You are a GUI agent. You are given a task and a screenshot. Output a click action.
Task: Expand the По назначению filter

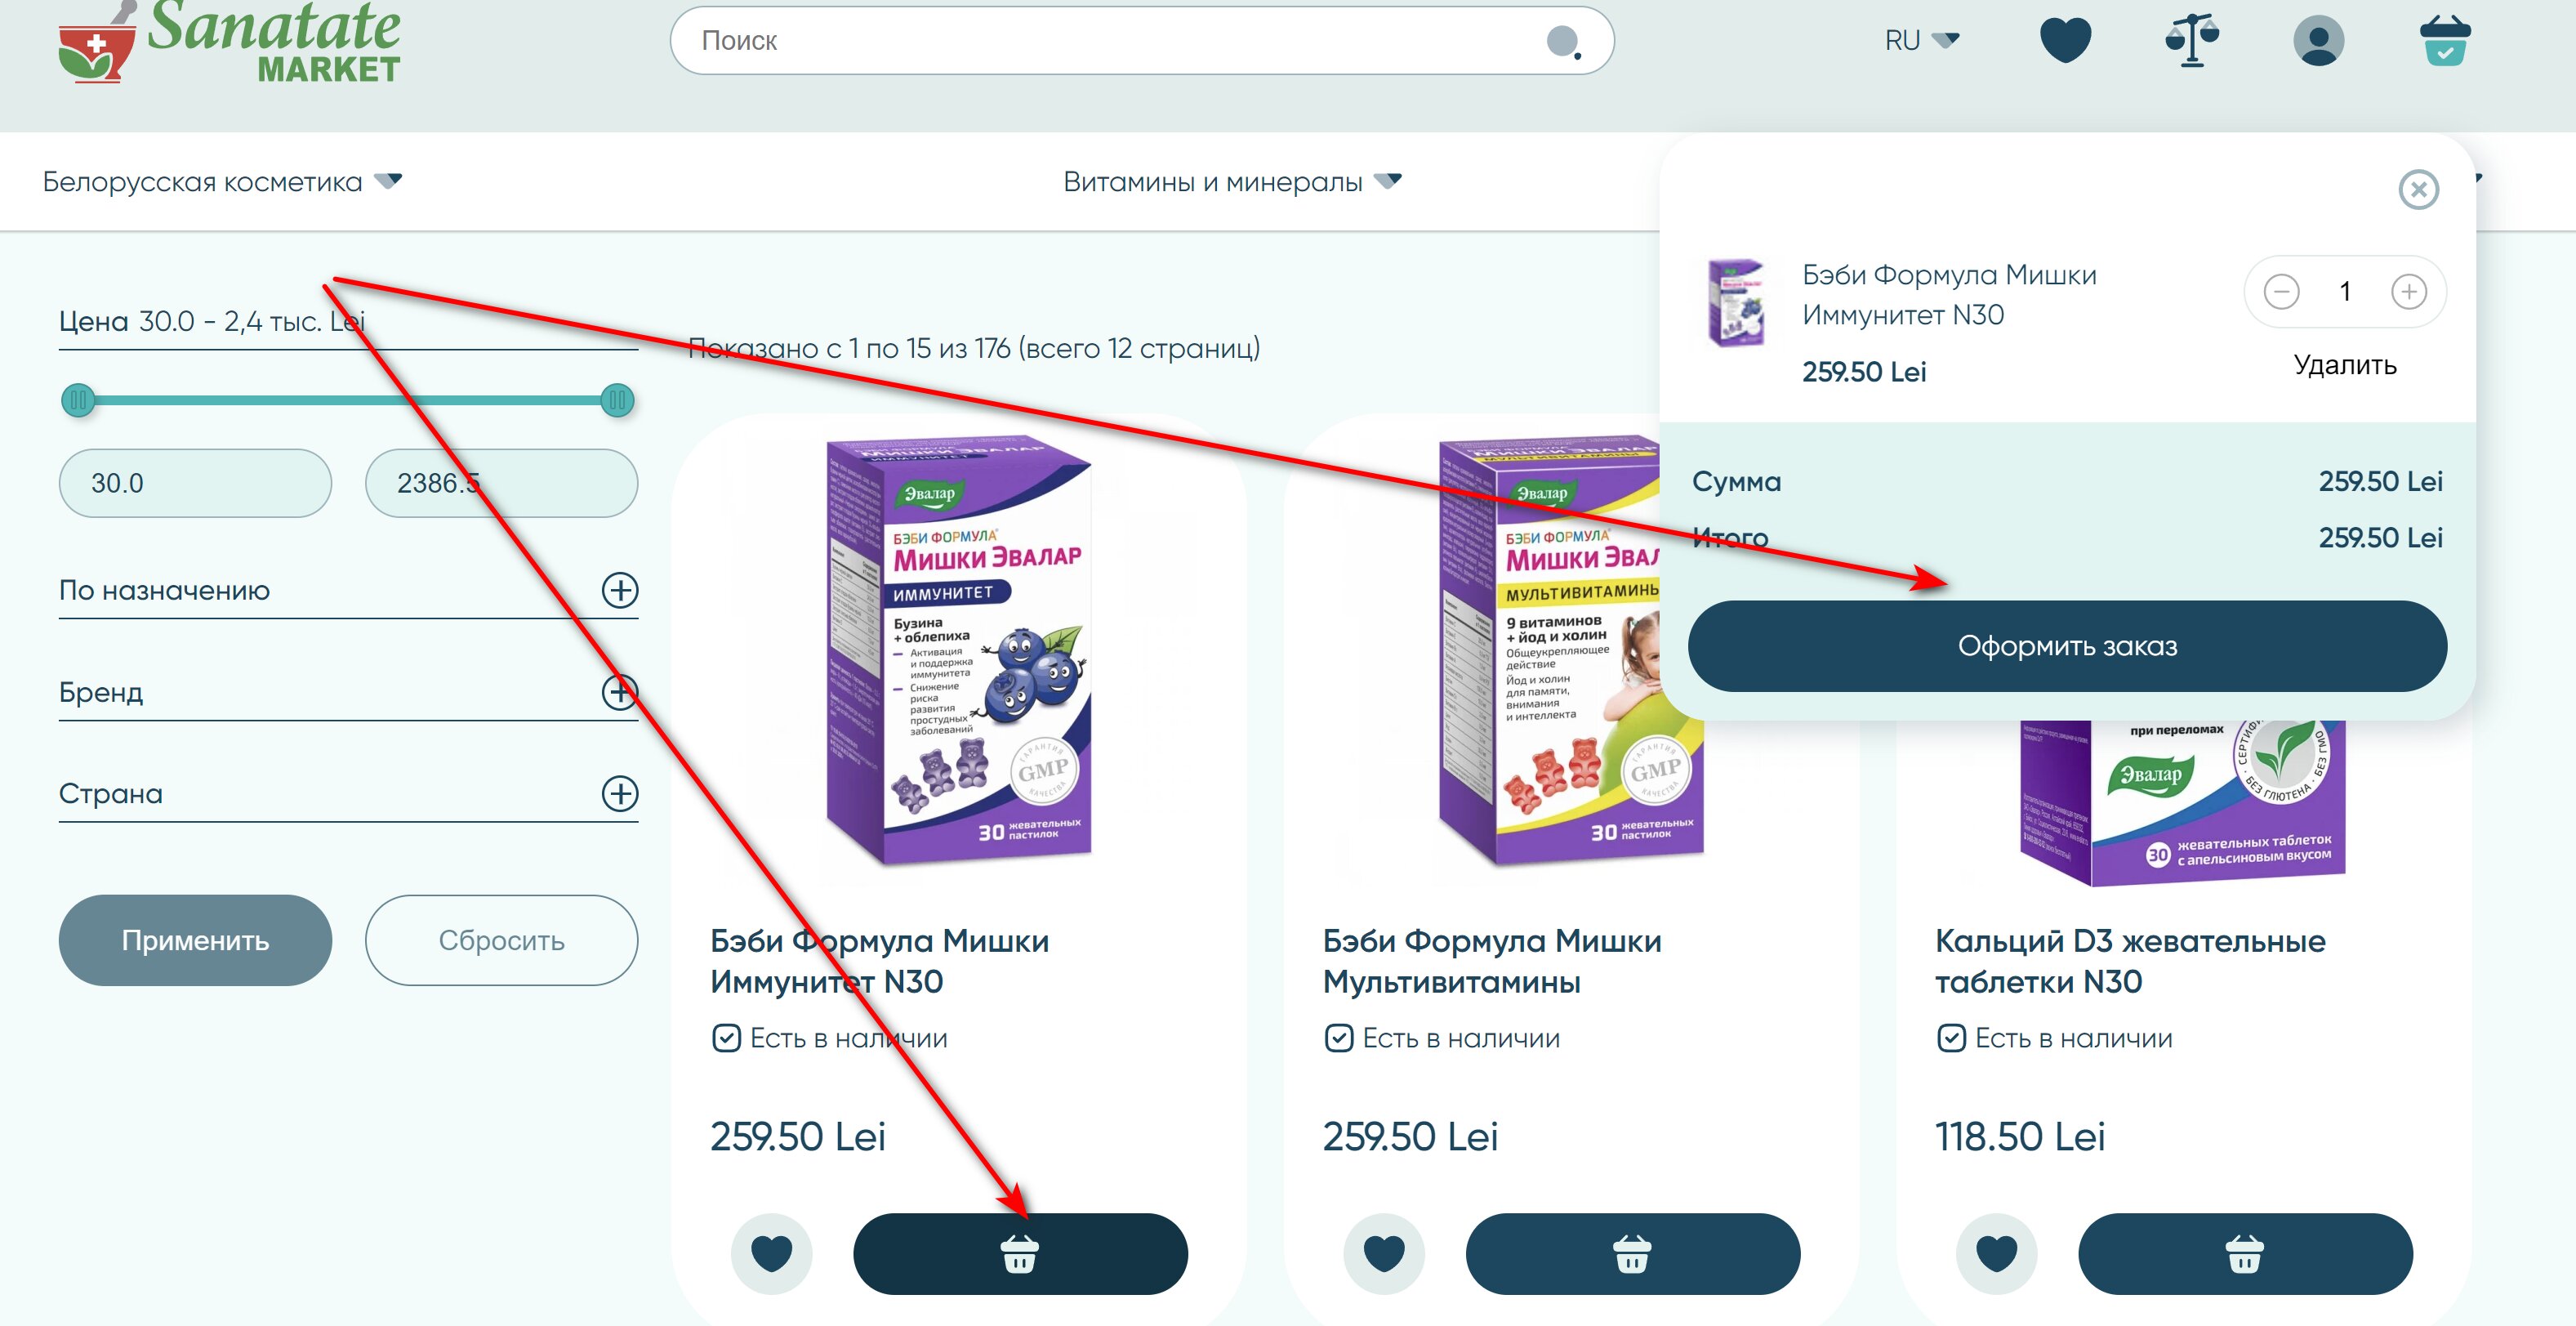pyautogui.click(x=620, y=590)
